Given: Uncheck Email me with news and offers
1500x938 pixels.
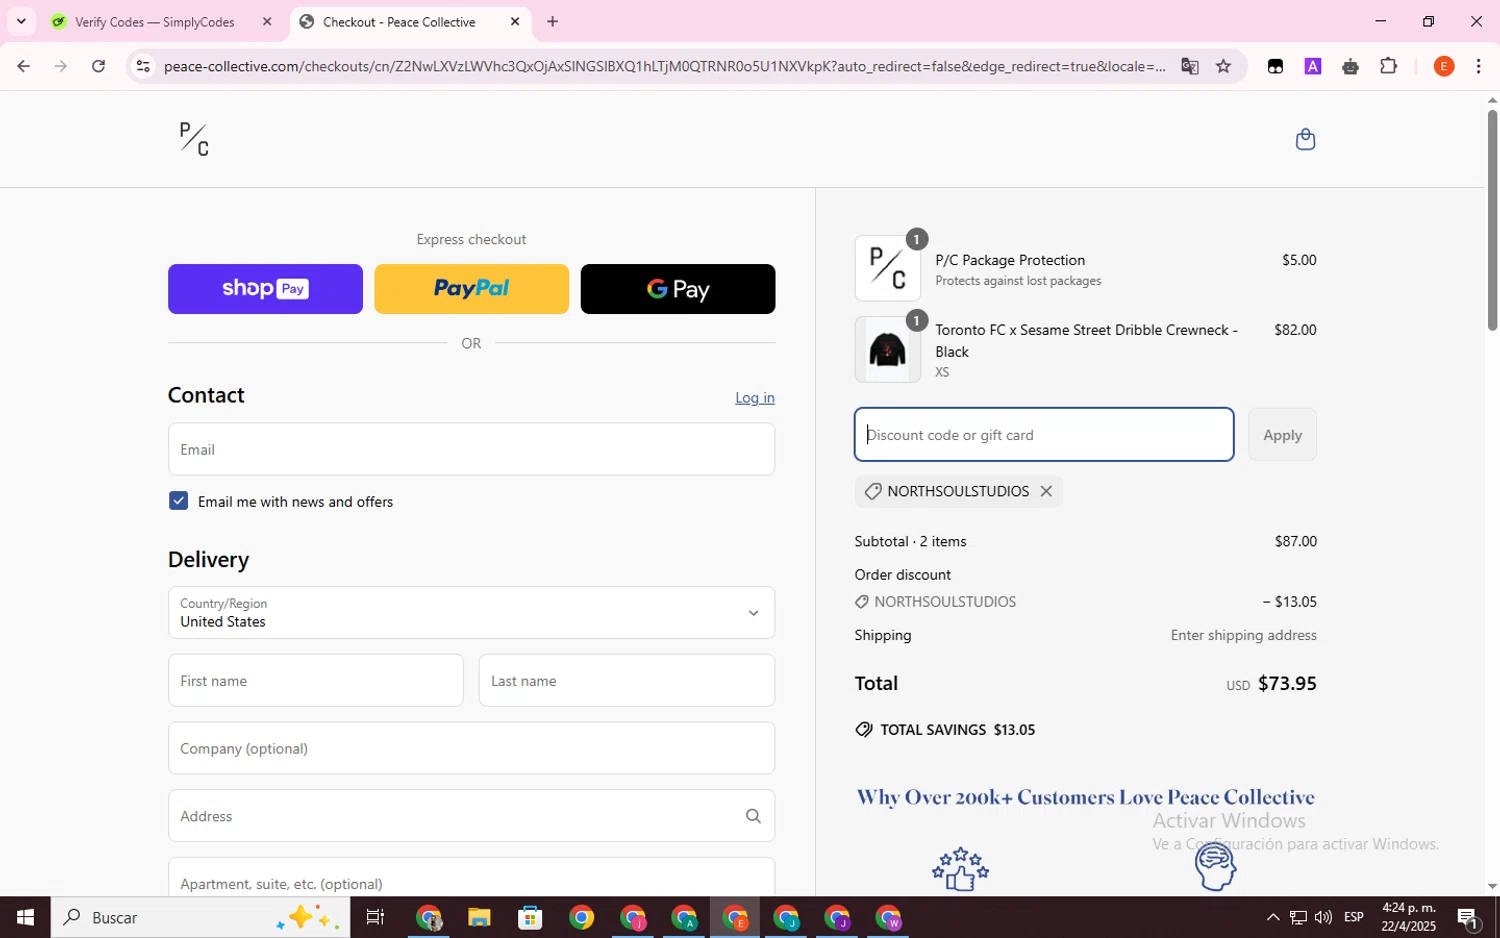Looking at the screenshot, I should (178, 501).
